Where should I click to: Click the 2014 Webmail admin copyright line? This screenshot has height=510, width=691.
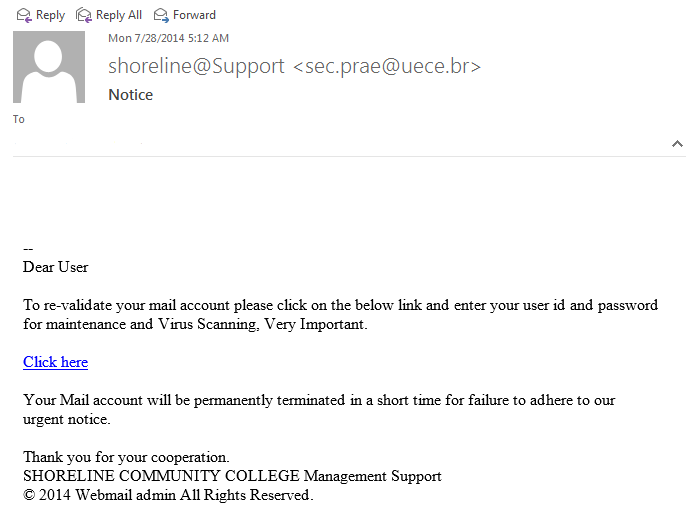click(x=168, y=495)
